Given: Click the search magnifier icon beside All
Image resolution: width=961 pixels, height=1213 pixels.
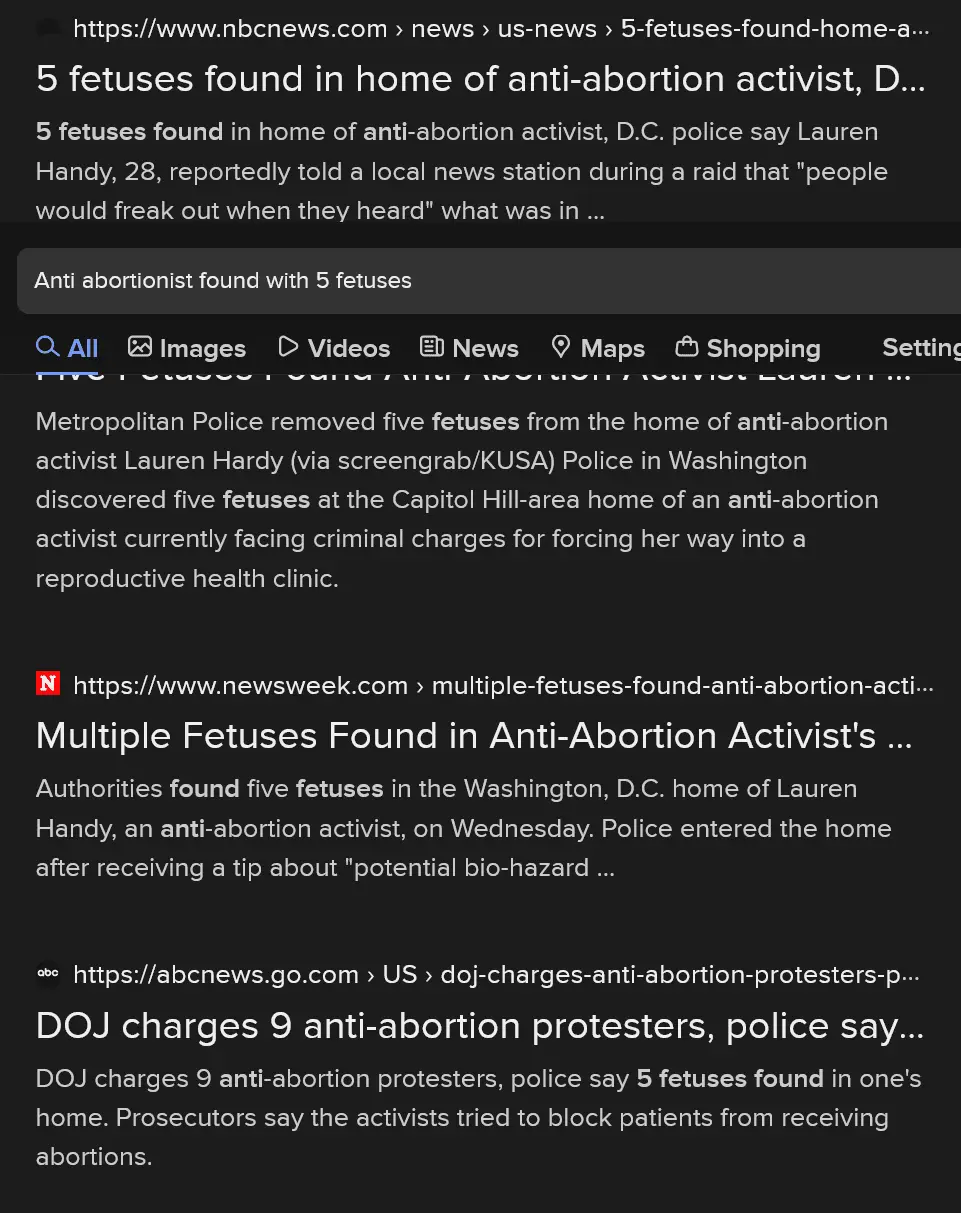Looking at the screenshot, I should pos(47,347).
